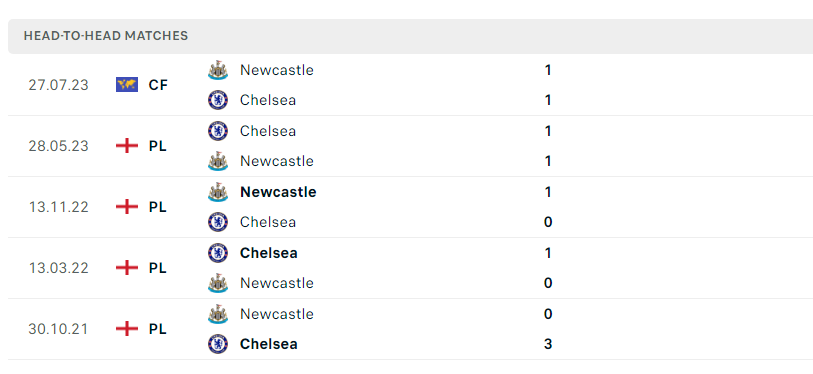Image resolution: width=813 pixels, height=374 pixels.
Task: Click England flag icon for 30.10.21 match
Action: point(127,329)
